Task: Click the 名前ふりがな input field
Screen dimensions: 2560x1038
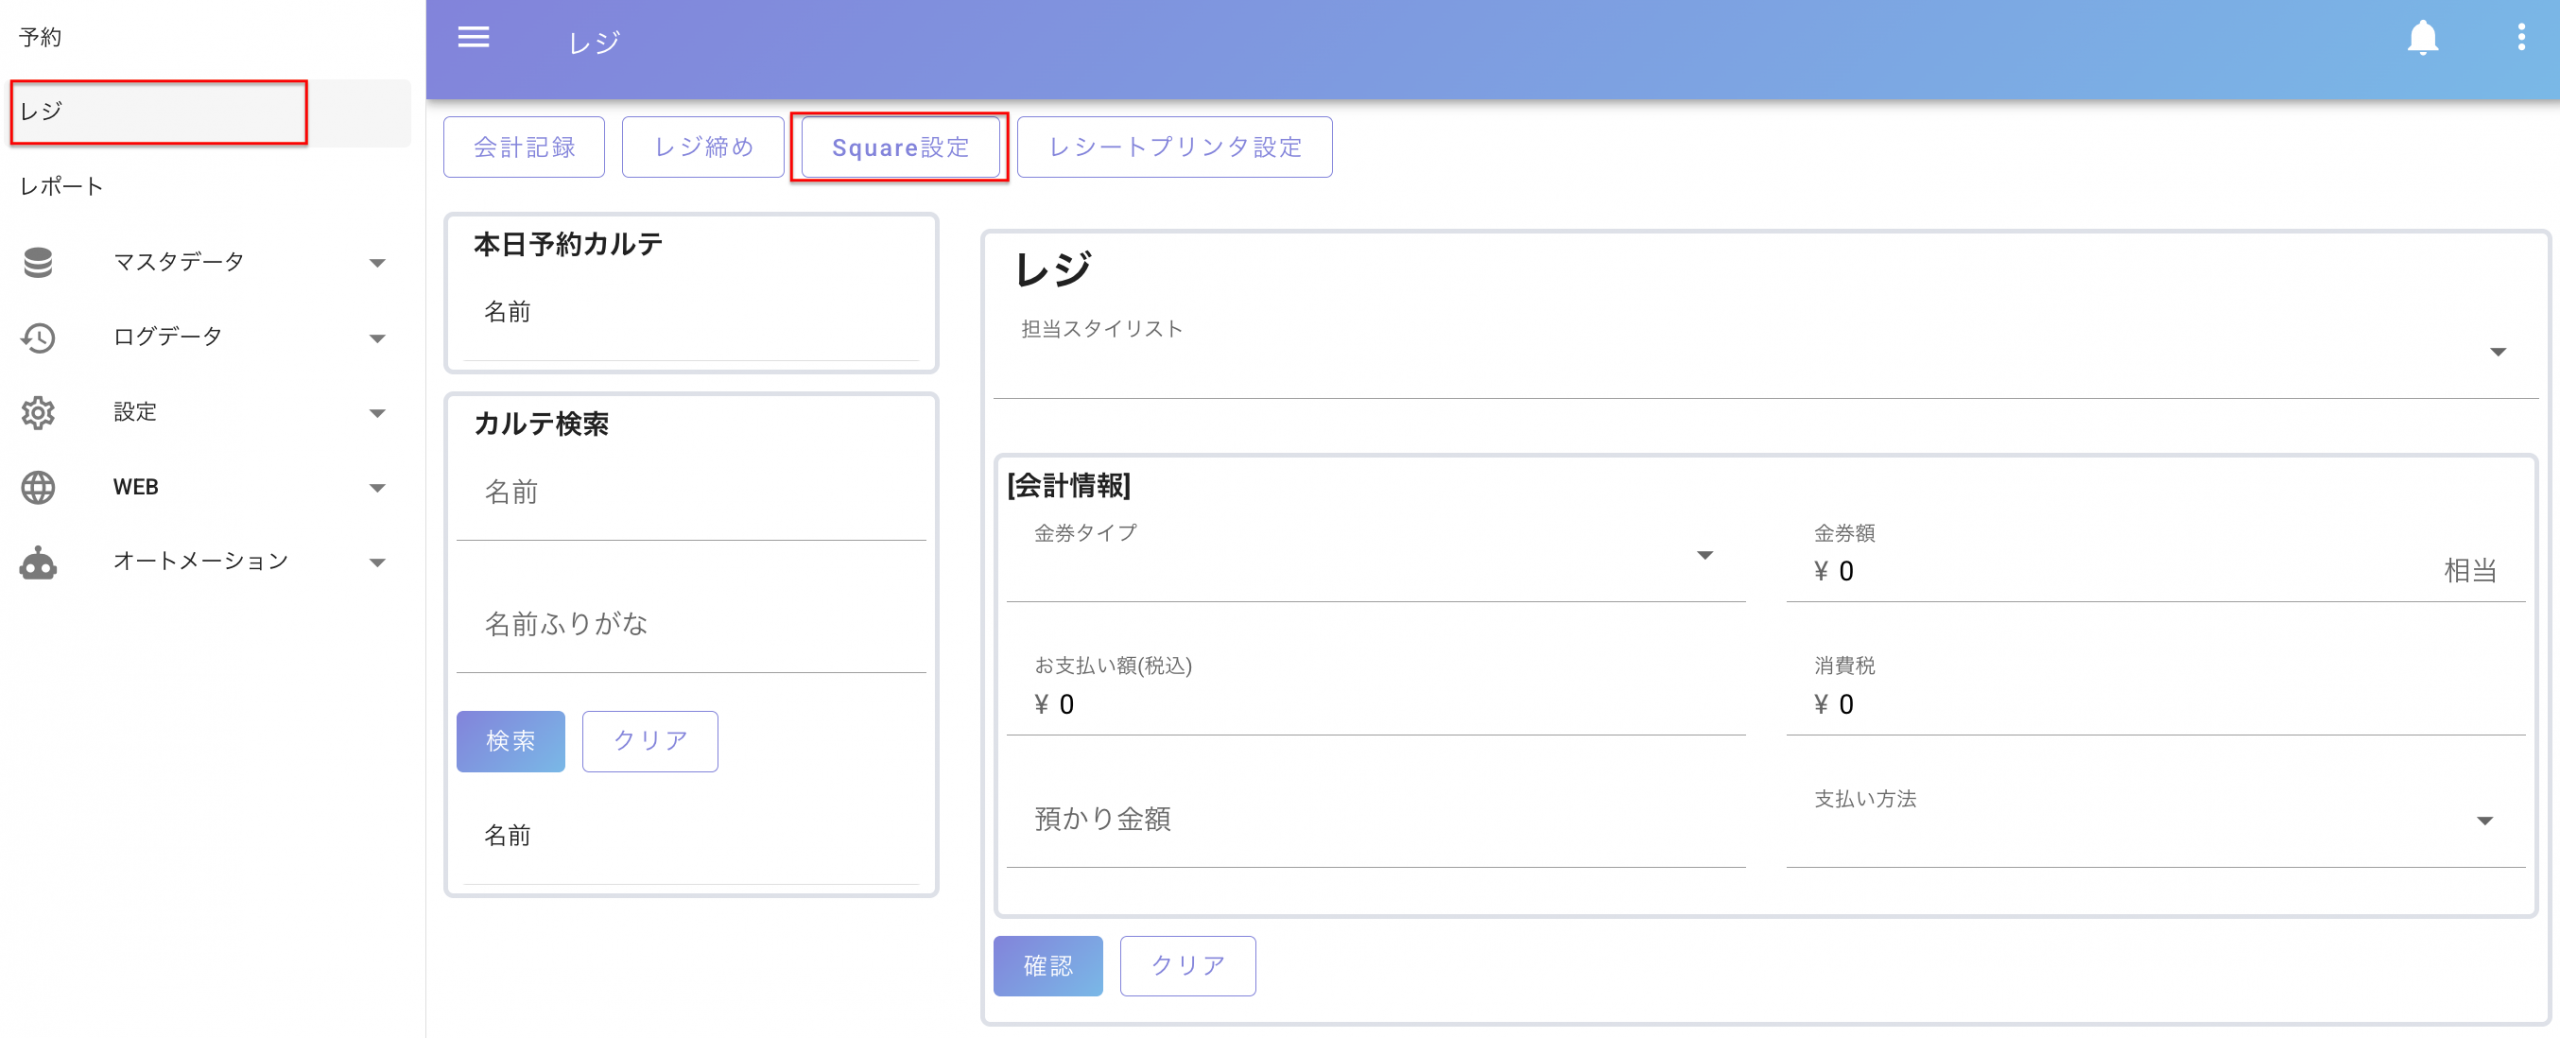Action: click(690, 625)
